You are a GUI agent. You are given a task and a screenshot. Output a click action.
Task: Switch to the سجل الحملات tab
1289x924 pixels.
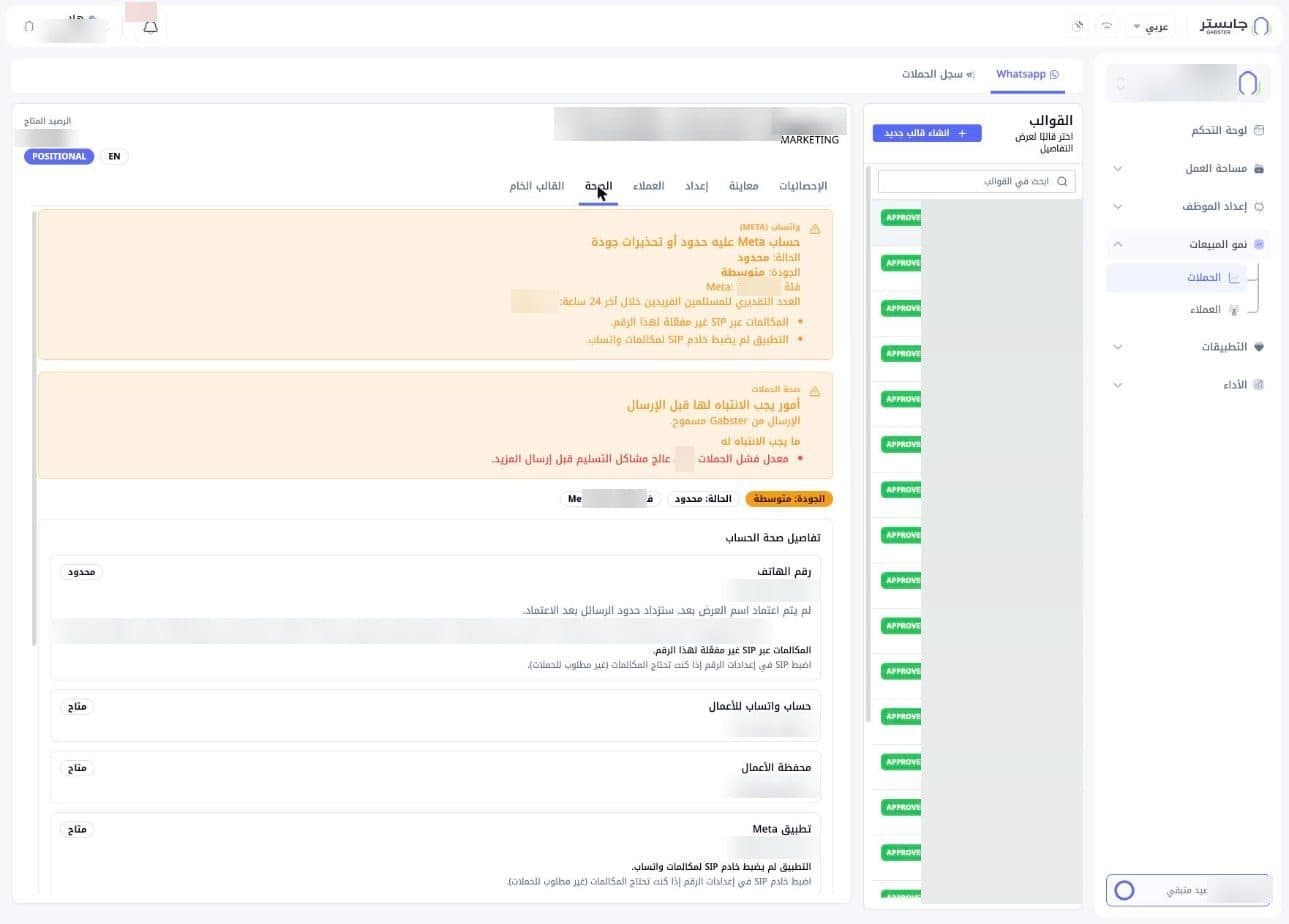pos(938,75)
